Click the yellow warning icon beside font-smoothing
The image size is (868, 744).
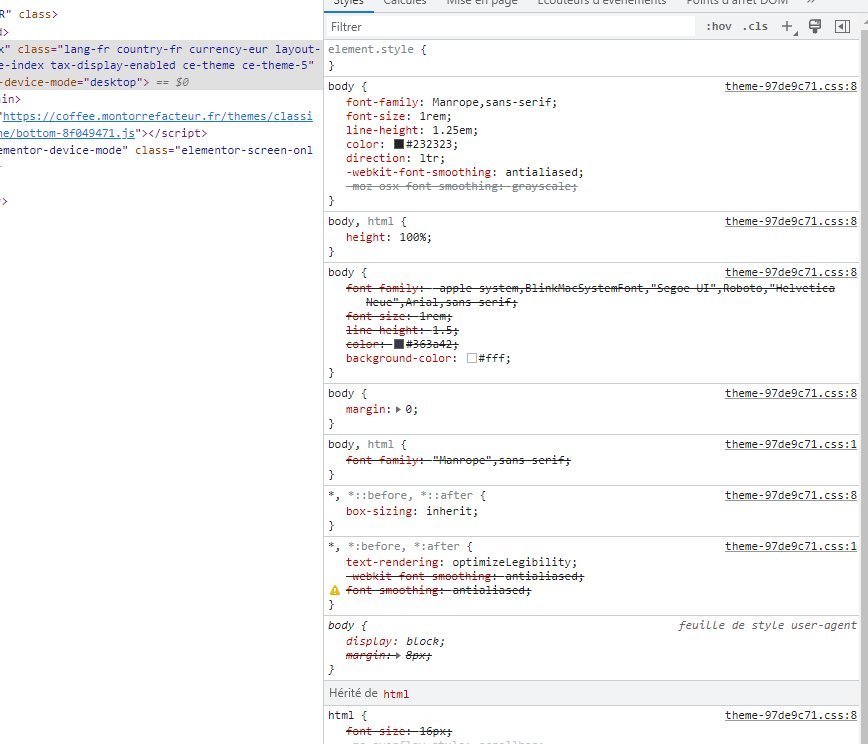pyautogui.click(x=336, y=591)
